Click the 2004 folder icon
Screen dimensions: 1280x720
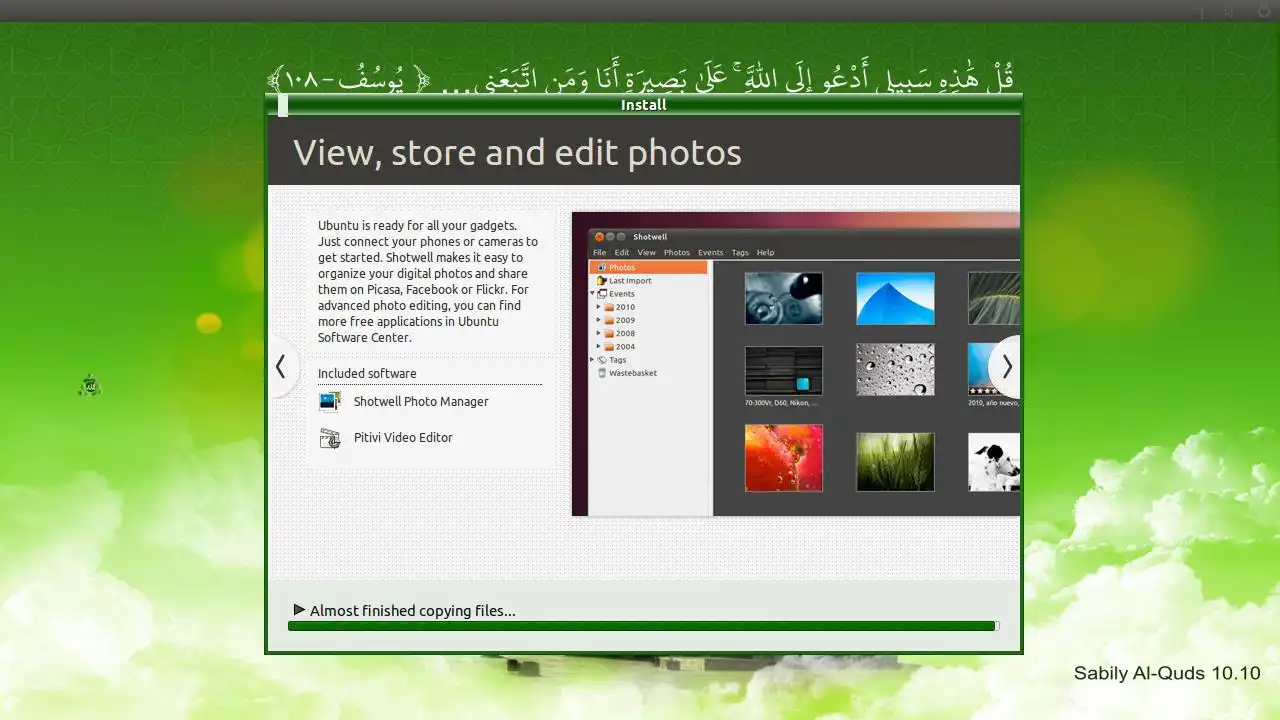coord(609,347)
